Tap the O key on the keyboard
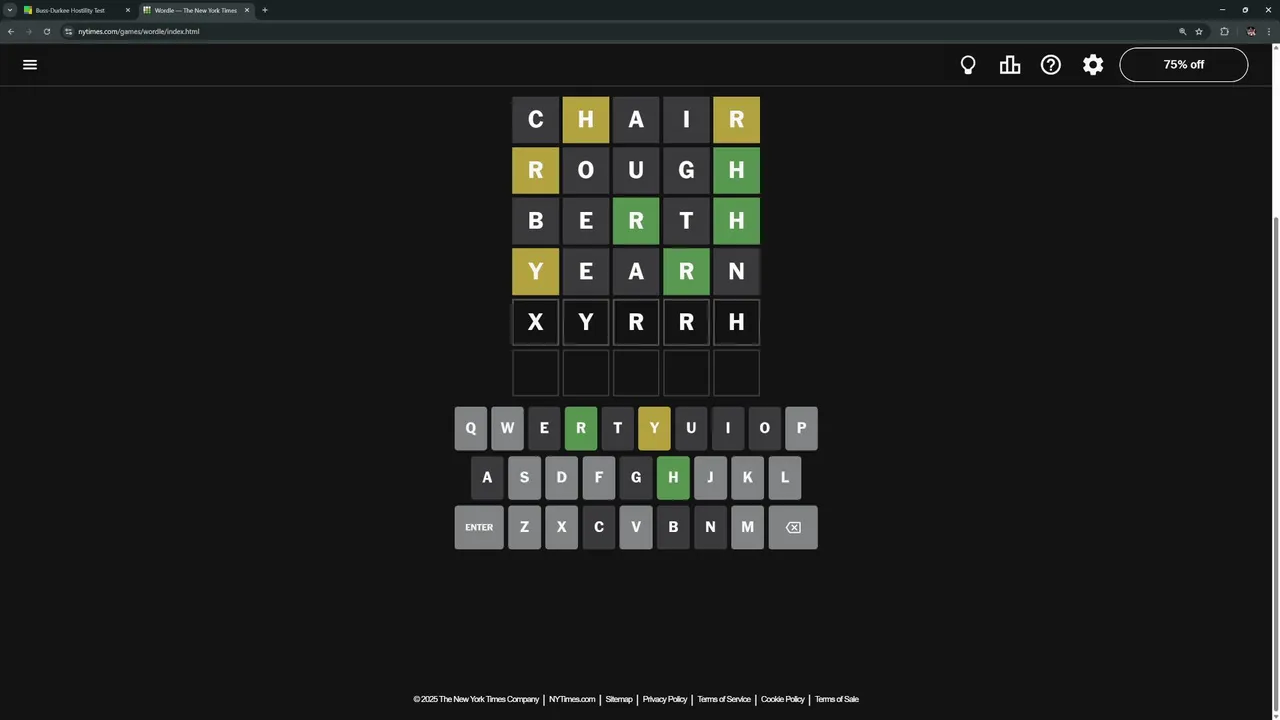Viewport: 1280px width, 720px height. pos(764,428)
